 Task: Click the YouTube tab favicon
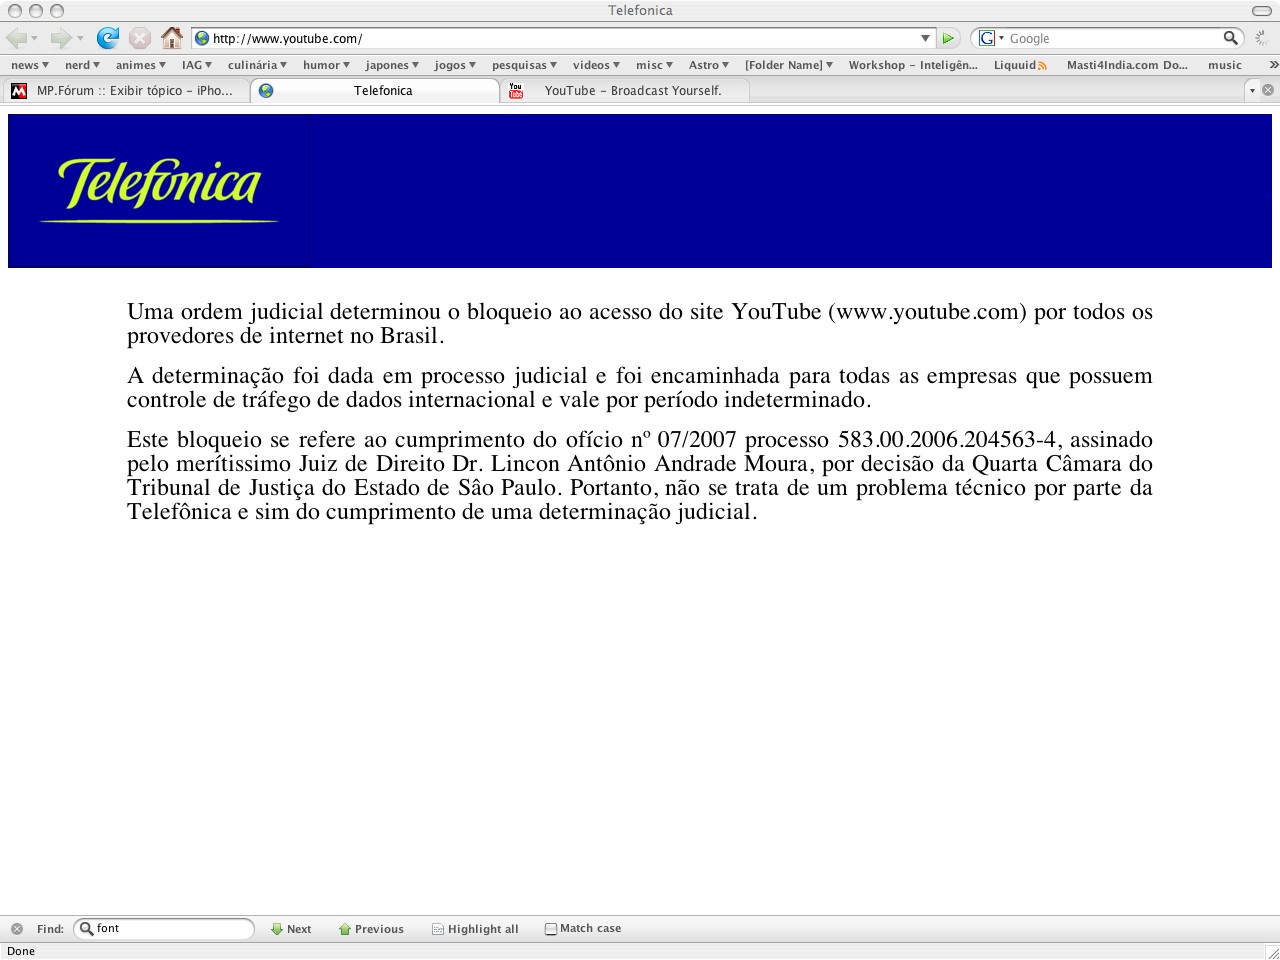tap(516, 91)
